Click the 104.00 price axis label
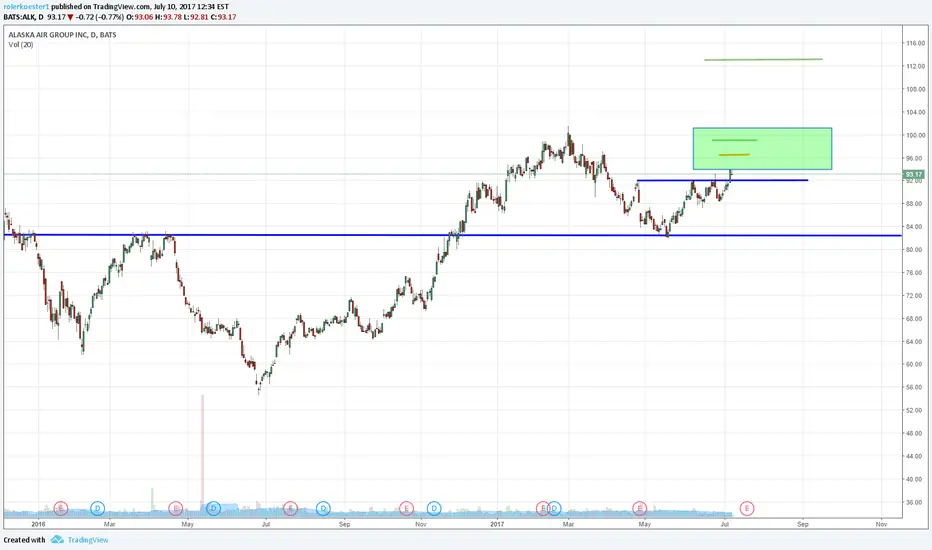The width and height of the screenshot is (932, 550). 915,112
